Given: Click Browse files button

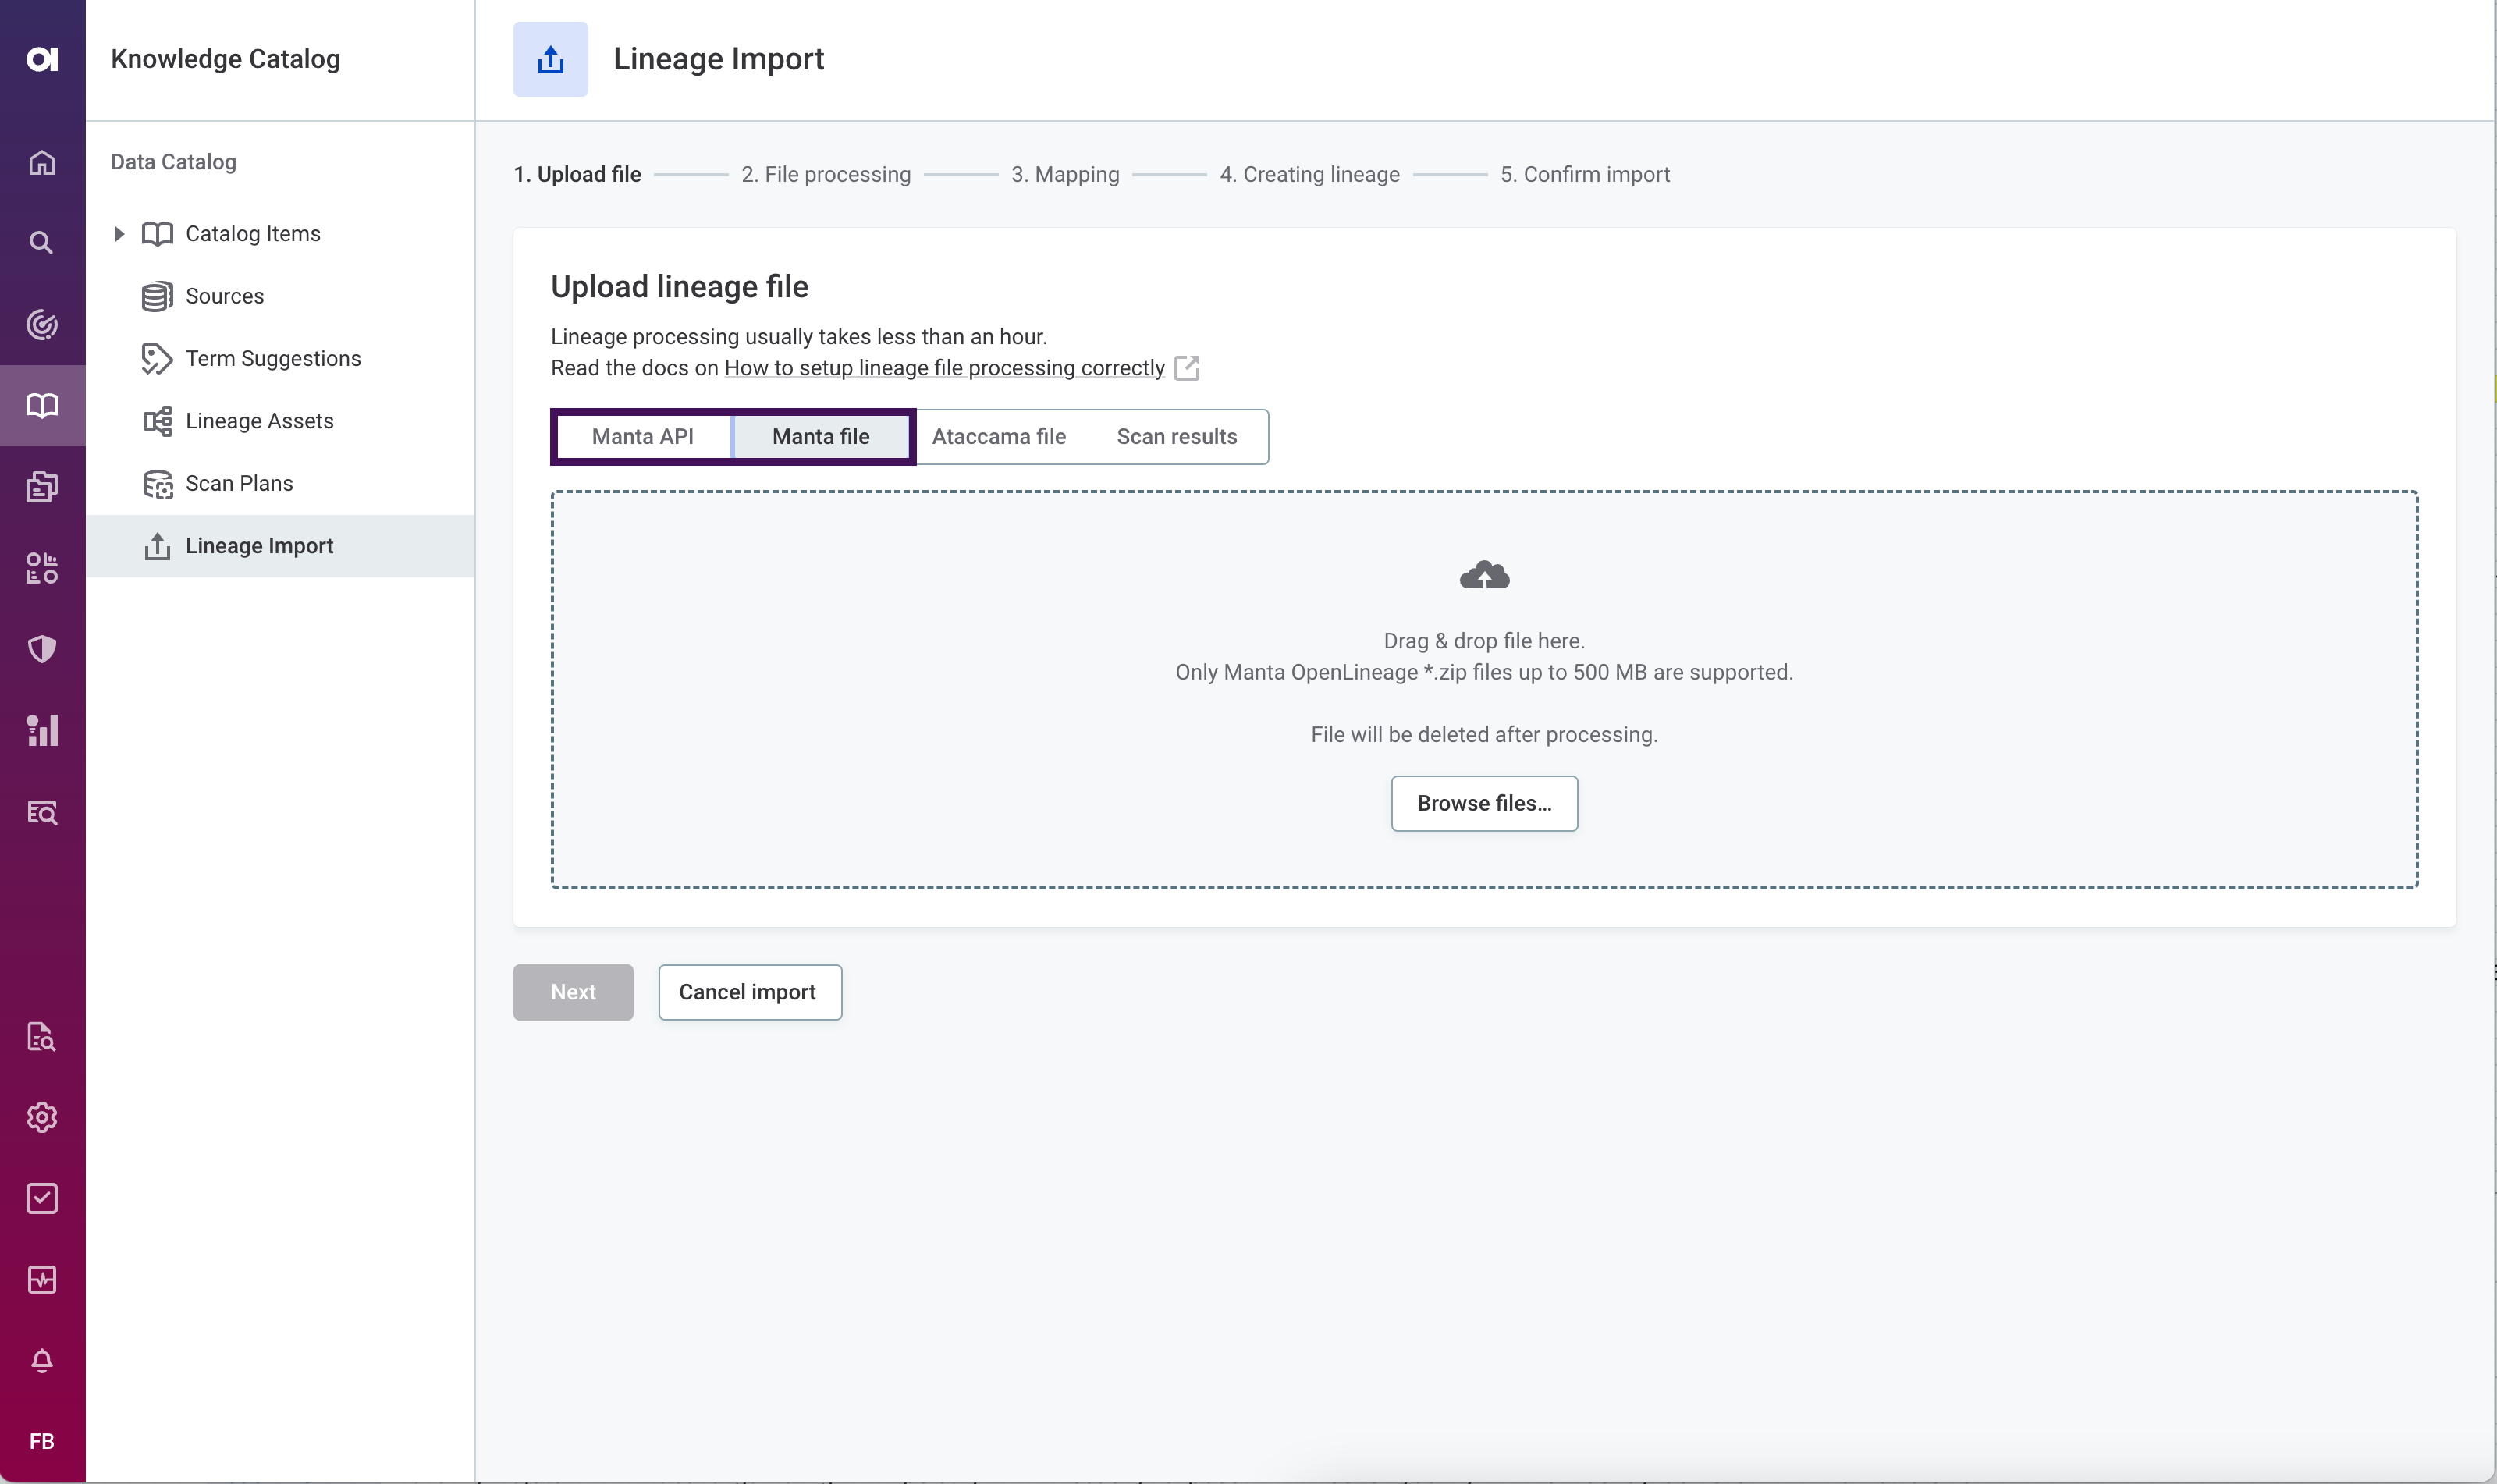Looking at the screenshot, I should click(1483, 802).
